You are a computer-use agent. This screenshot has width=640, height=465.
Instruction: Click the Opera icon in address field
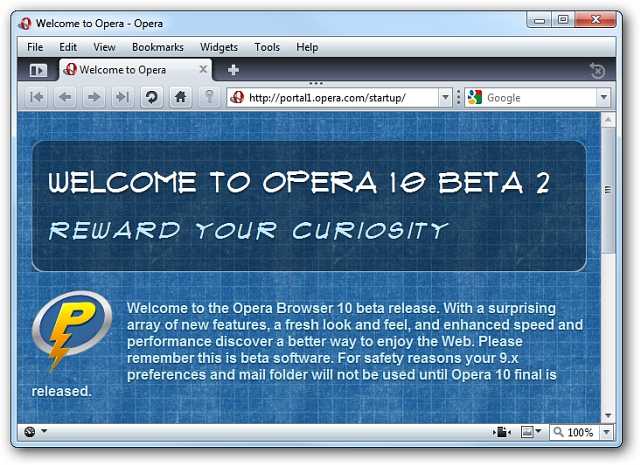click(x=237, y=98)
